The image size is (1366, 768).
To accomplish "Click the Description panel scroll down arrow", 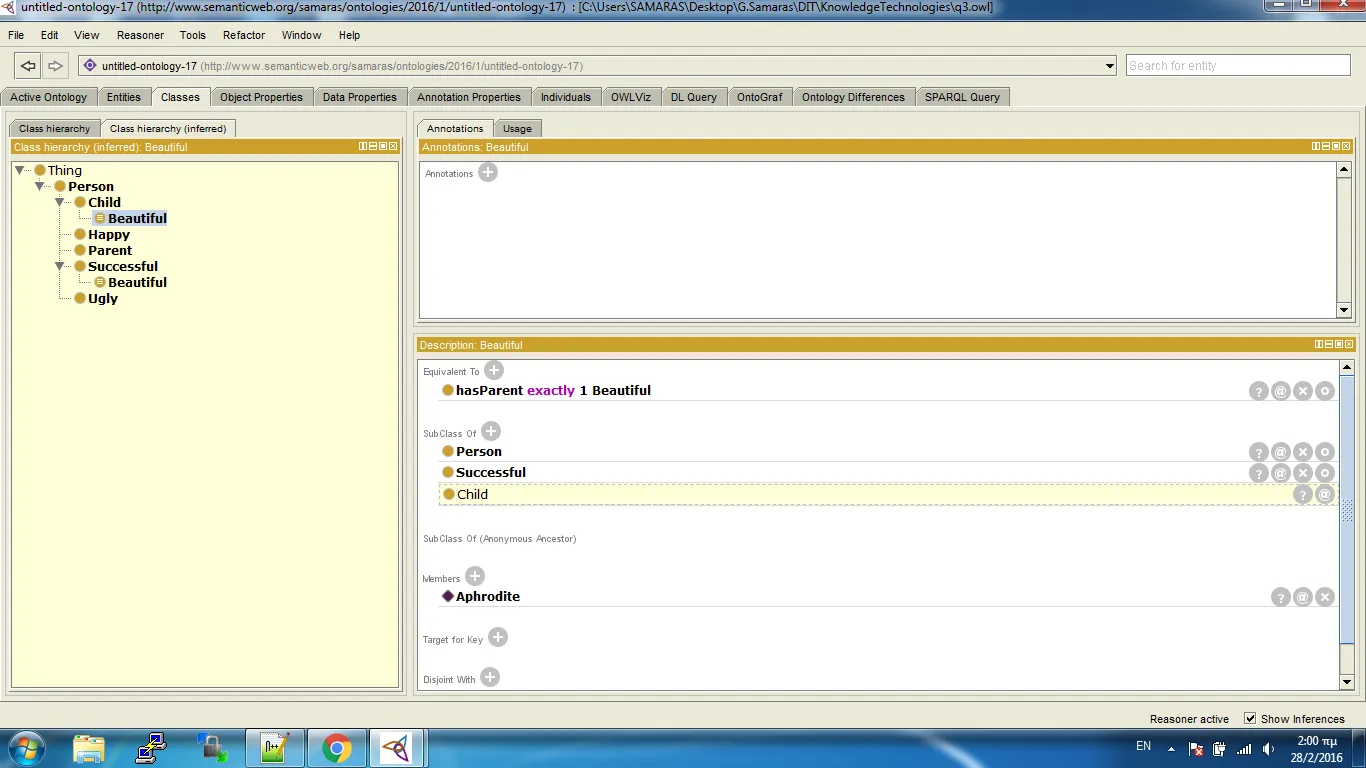I will click(x=1345, y=682).
